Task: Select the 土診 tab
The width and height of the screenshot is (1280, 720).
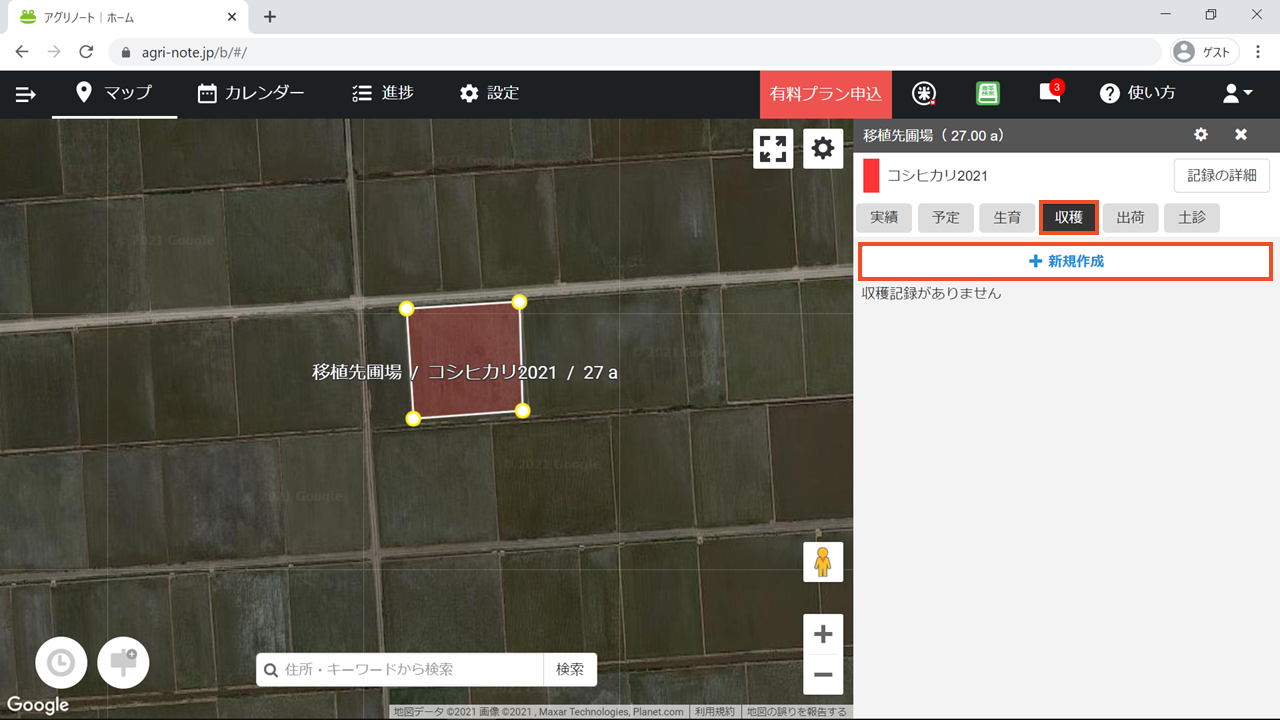Action: [1192, 217]
